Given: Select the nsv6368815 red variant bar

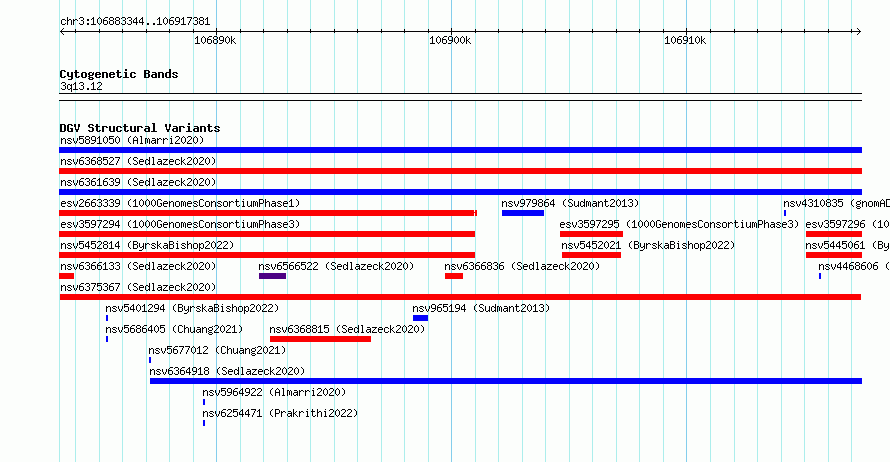Looking at the screenshot, I should (321, 339).
